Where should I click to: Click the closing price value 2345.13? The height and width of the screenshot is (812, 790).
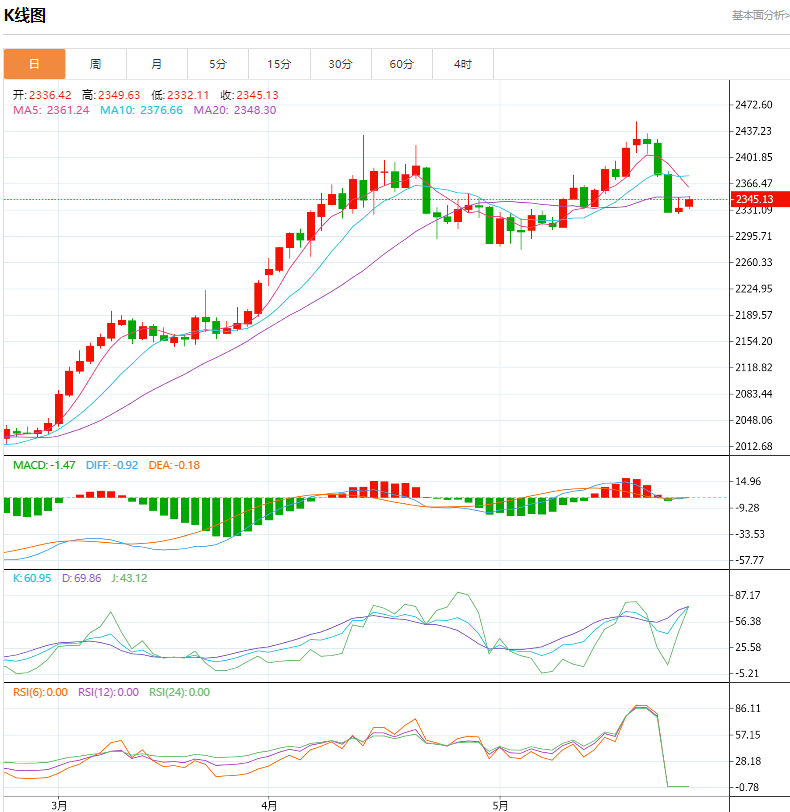click(257, 95)
